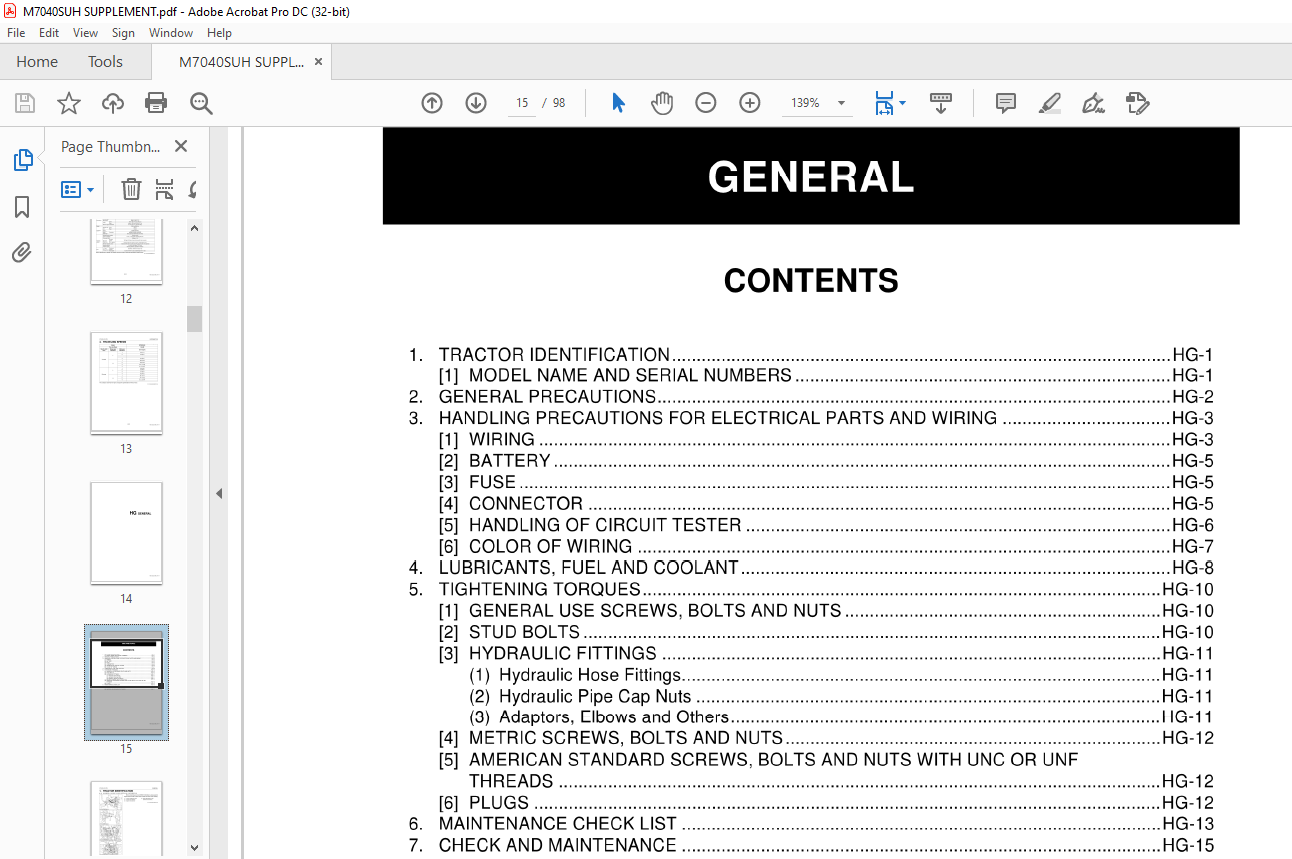Open the View menu

click(x=85, y=33)
